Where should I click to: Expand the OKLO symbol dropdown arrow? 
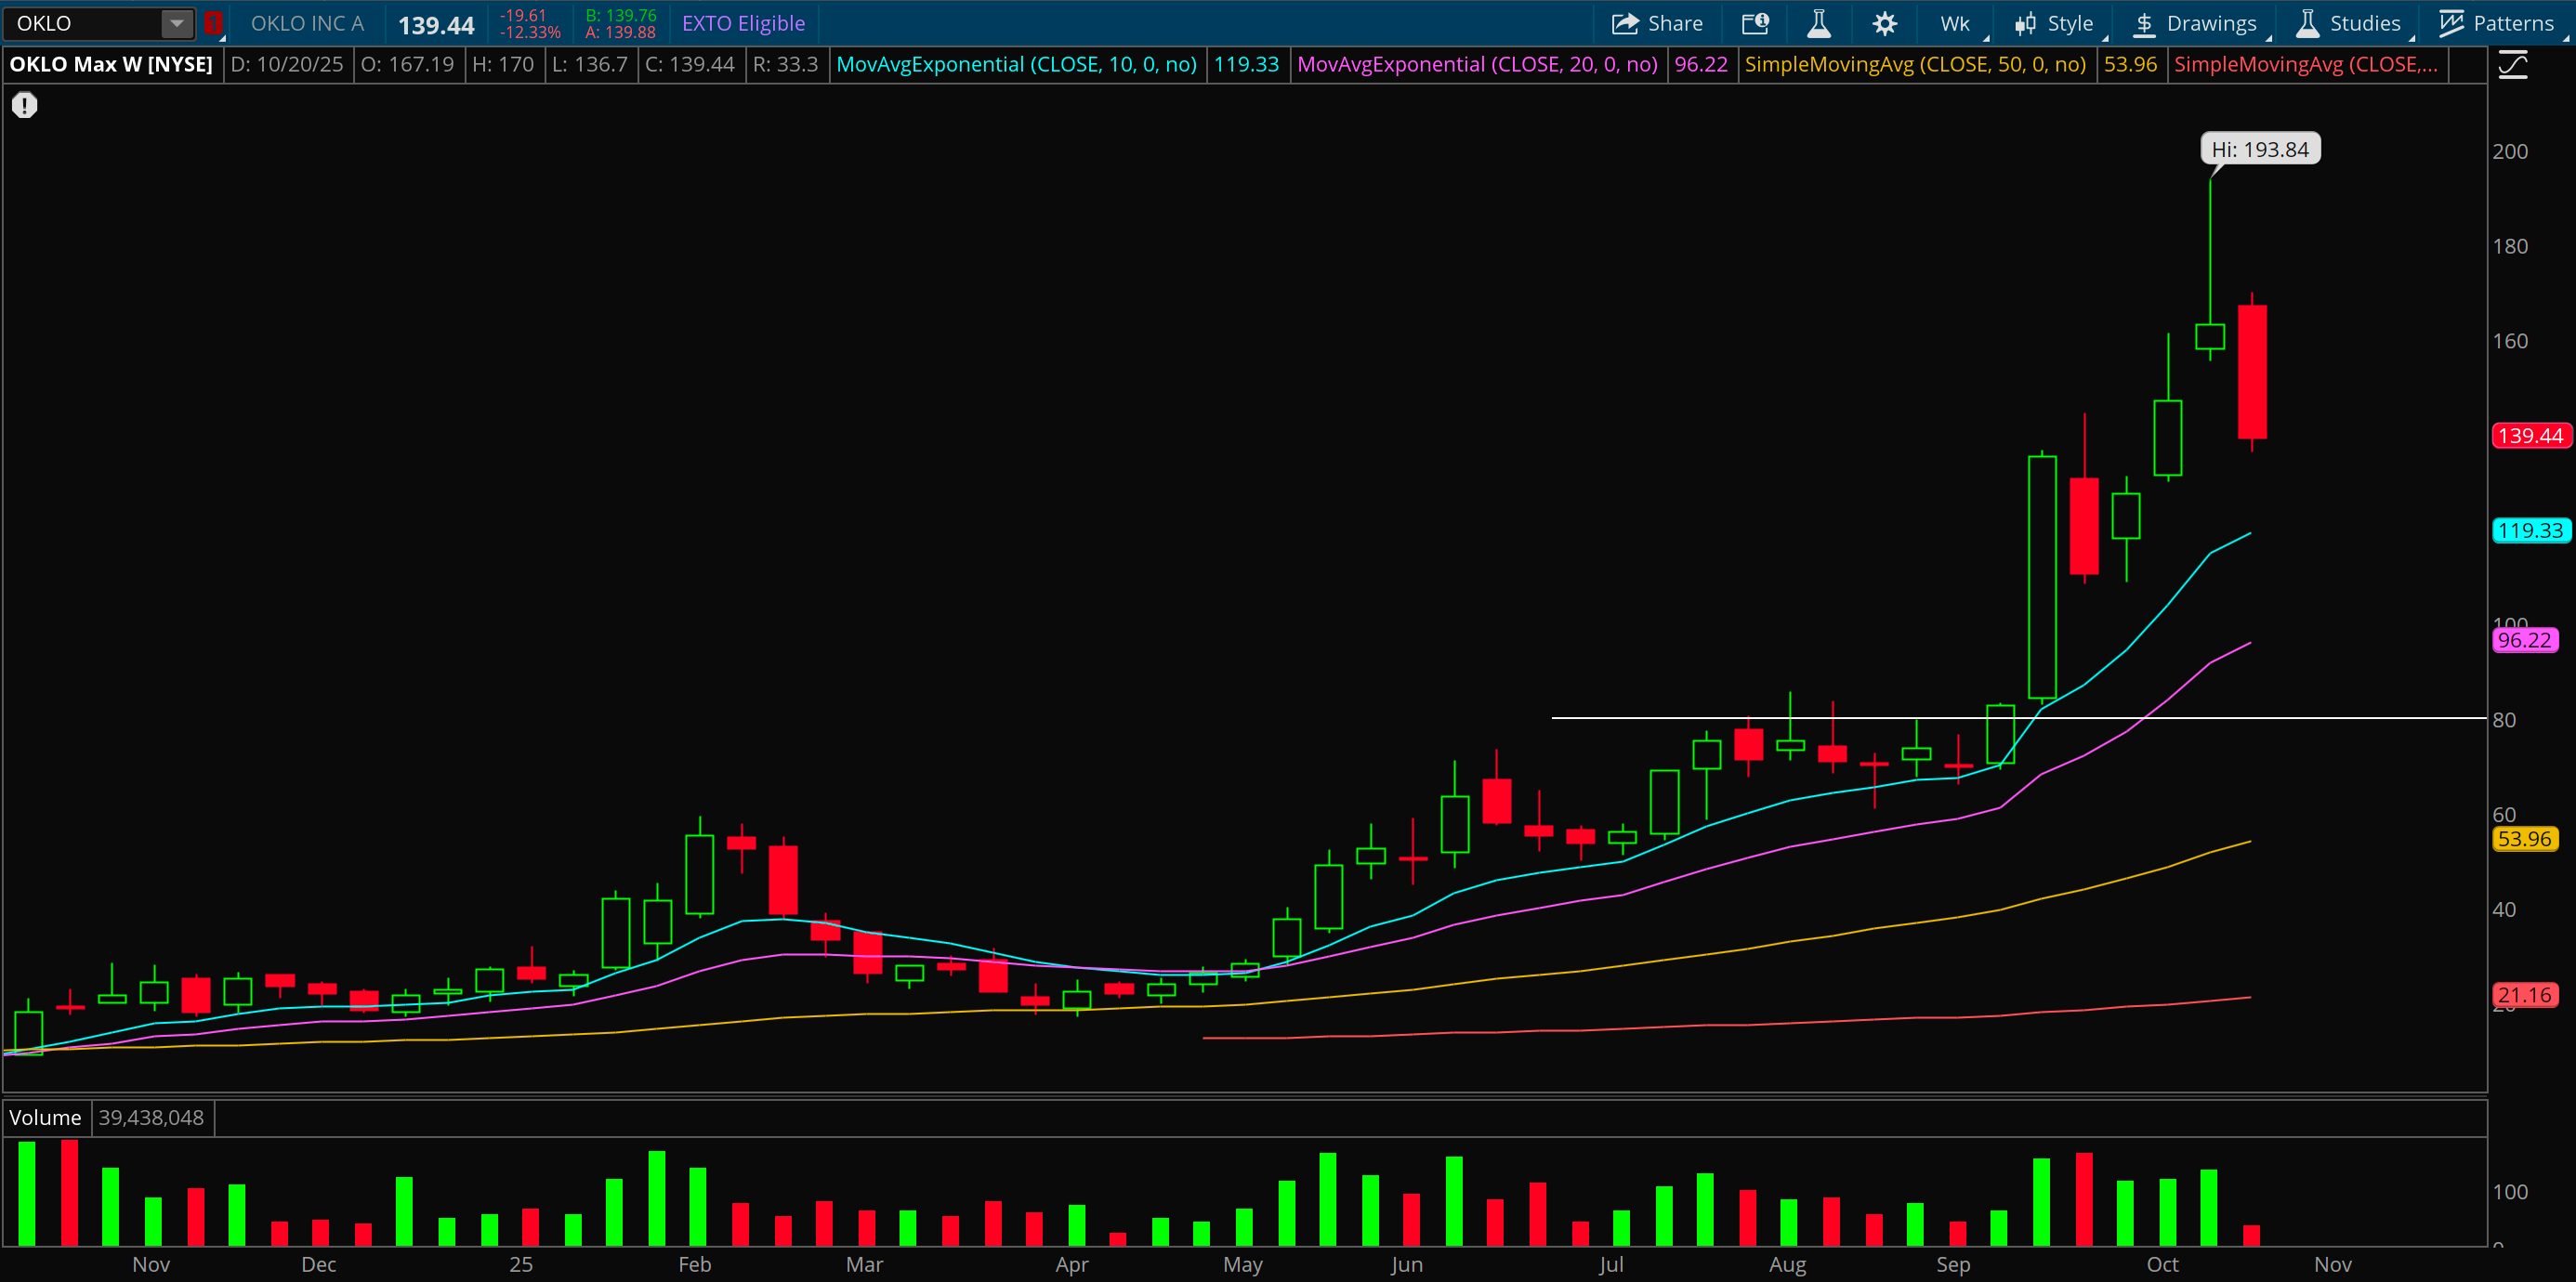[176, 23]
